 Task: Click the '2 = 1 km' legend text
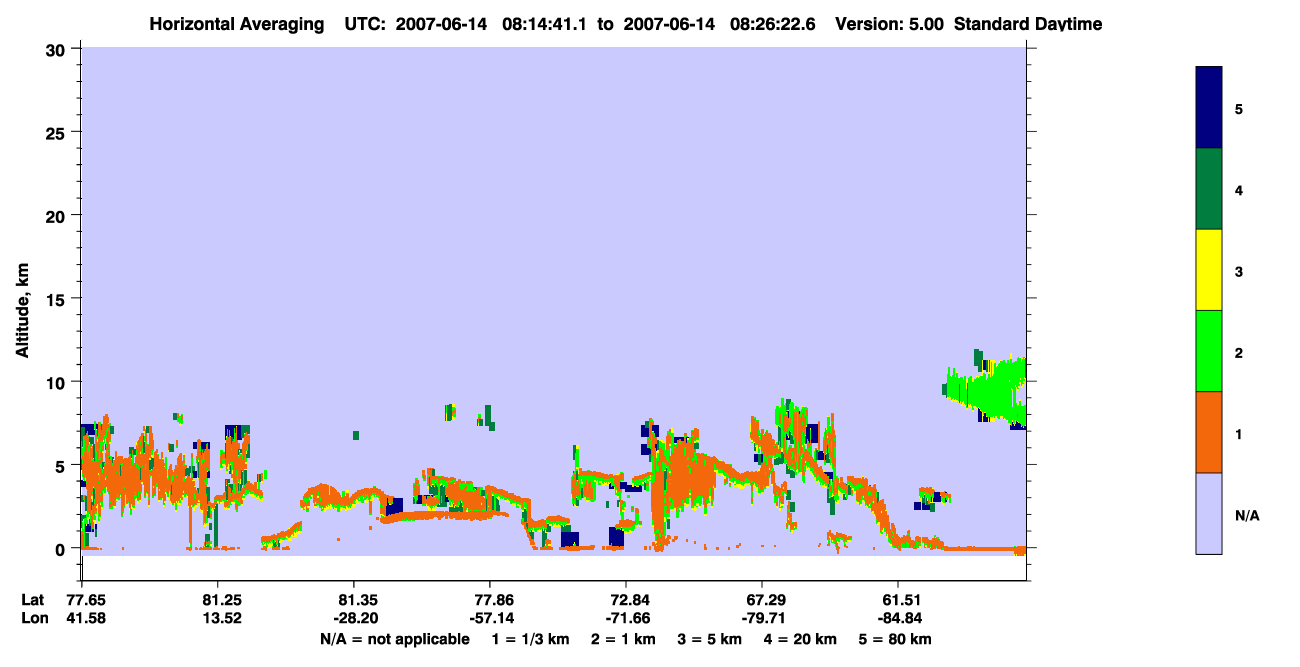623,639
